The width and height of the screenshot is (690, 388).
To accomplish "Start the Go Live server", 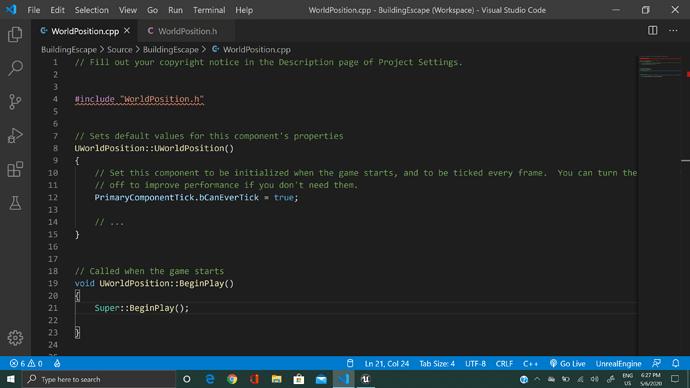I will pyautogui.click(x=568, y=363).
